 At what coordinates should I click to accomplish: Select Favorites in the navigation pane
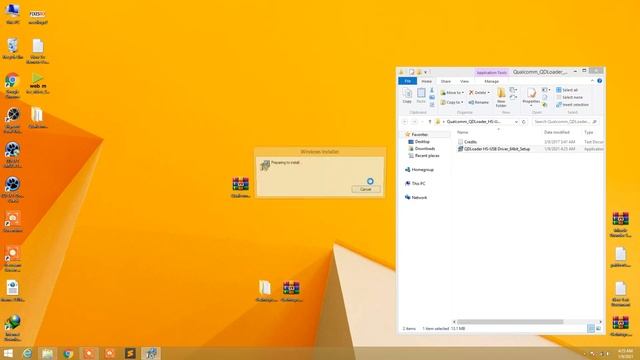click(x=419, y=134)
